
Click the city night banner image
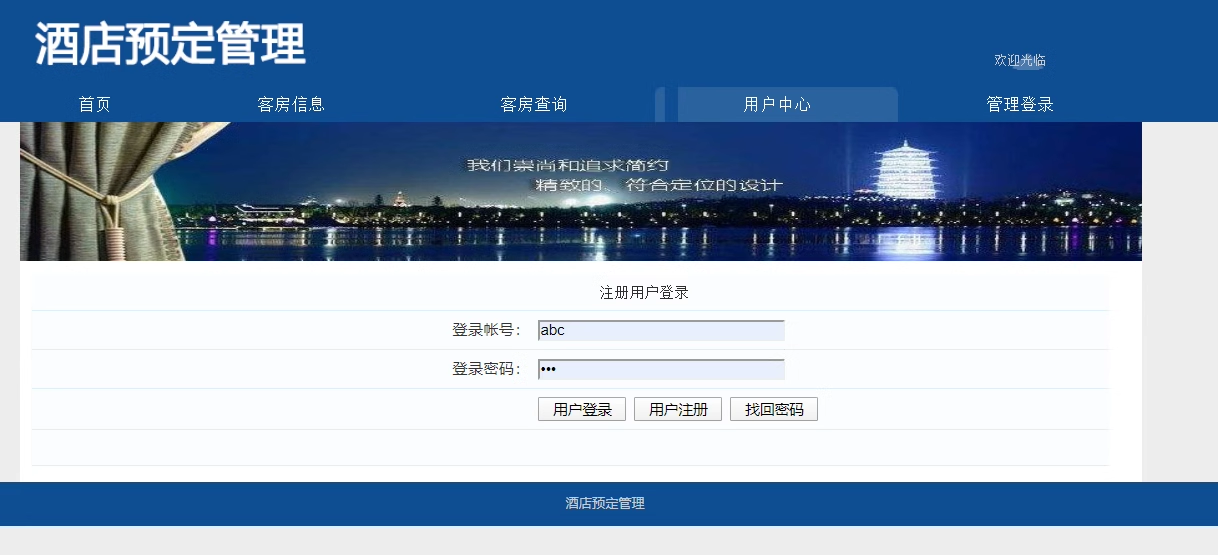point(581,191)
